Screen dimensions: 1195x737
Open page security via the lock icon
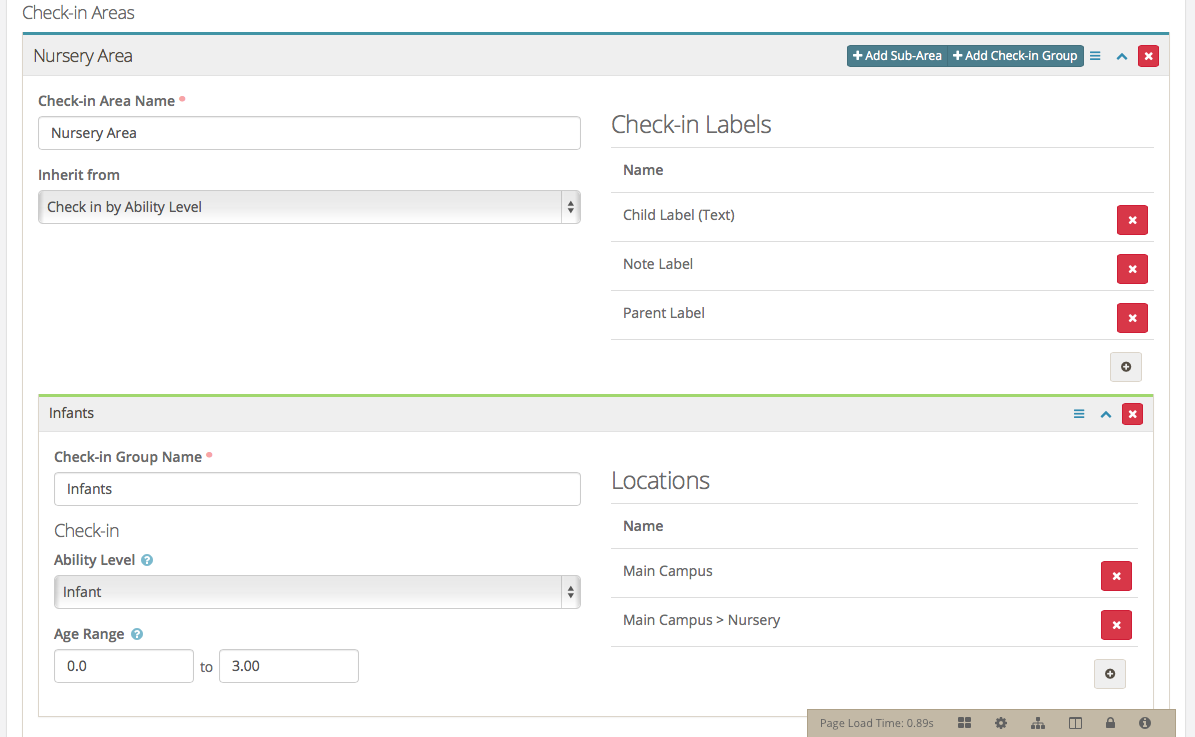1109,722
